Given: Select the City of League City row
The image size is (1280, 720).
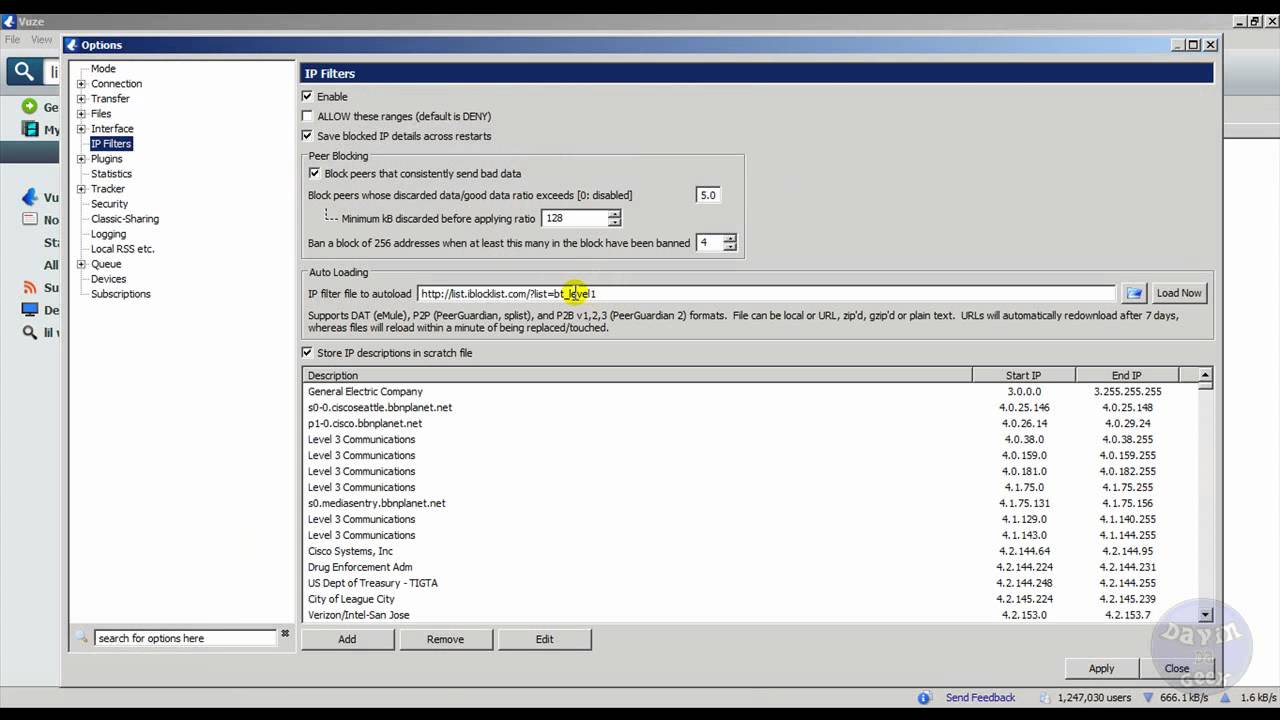Looking at the screenshot, I should 750,599.
